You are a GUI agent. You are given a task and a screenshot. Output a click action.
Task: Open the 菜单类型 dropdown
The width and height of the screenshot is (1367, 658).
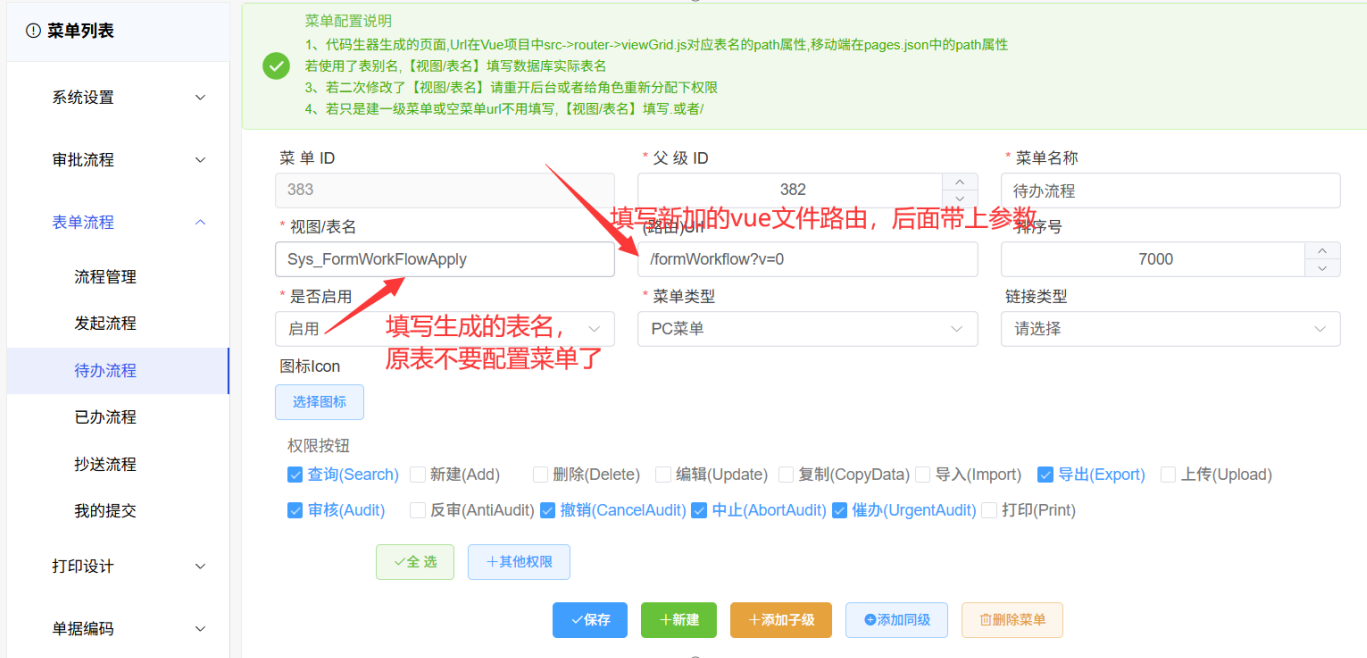coord(807,329)
